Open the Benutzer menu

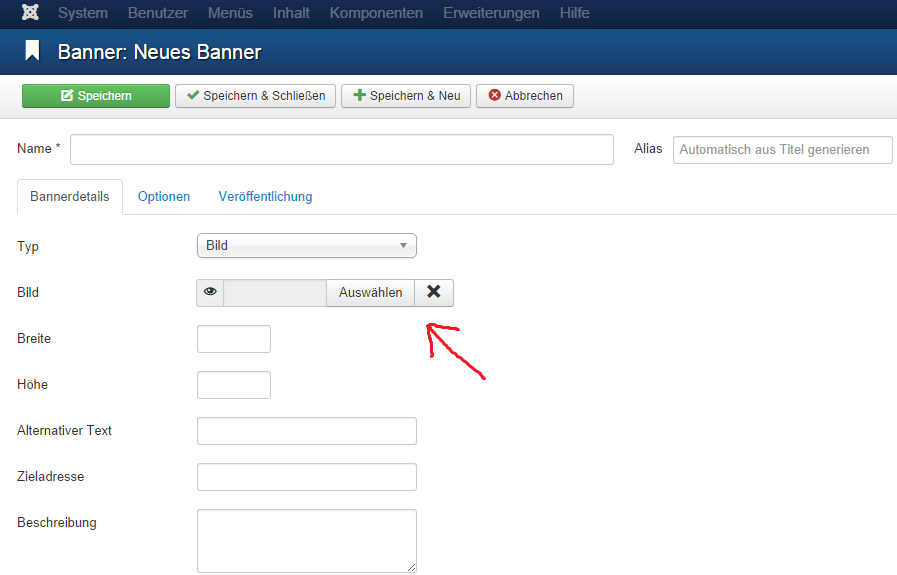click(158, 13)
